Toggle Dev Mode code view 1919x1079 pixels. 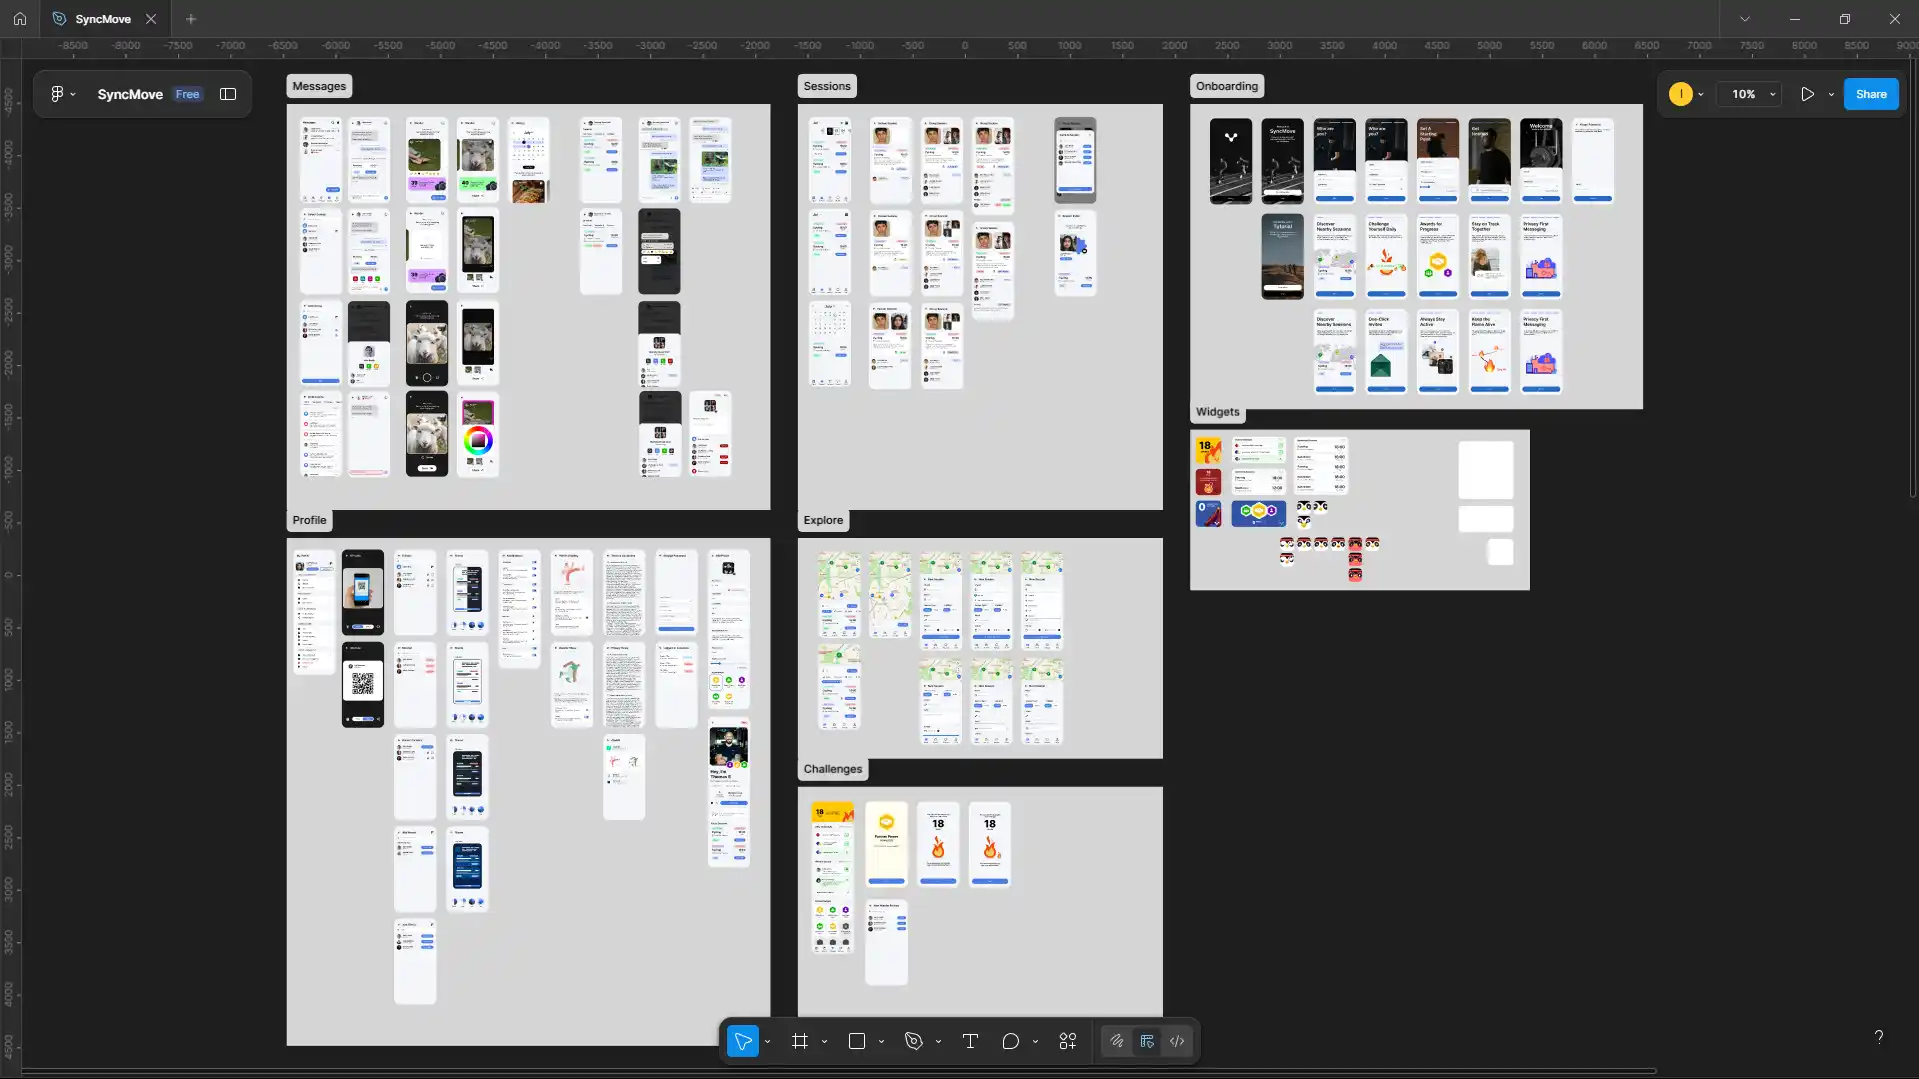[1177, 1041]
